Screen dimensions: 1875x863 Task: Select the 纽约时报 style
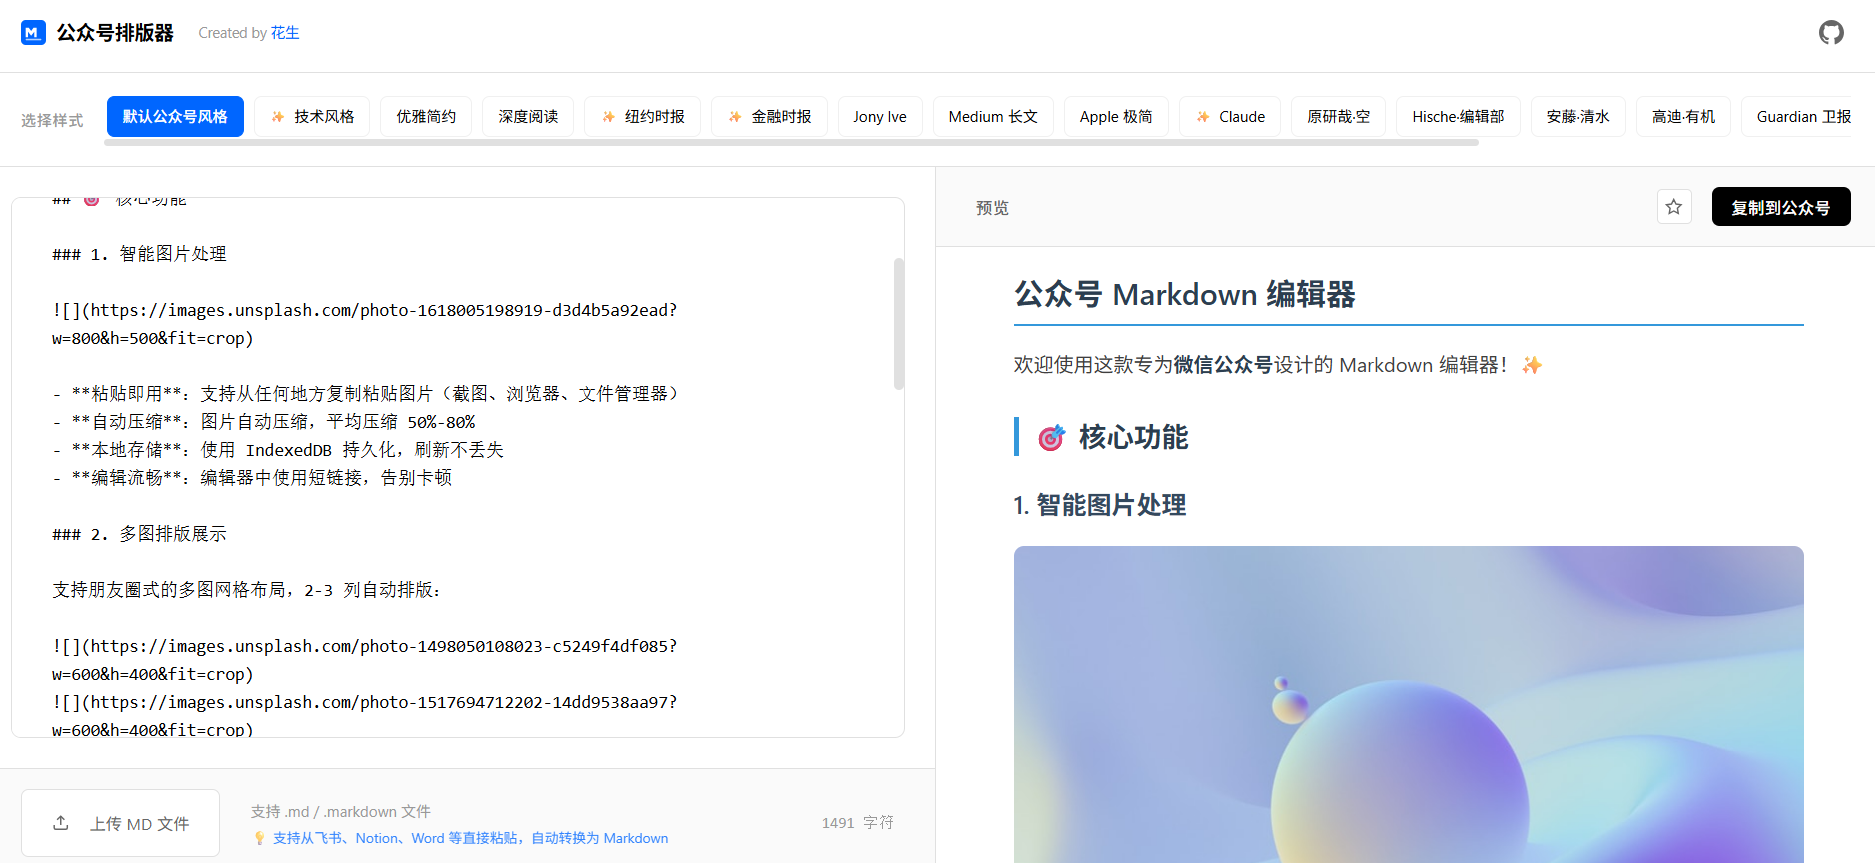click(x=642, y=117)
